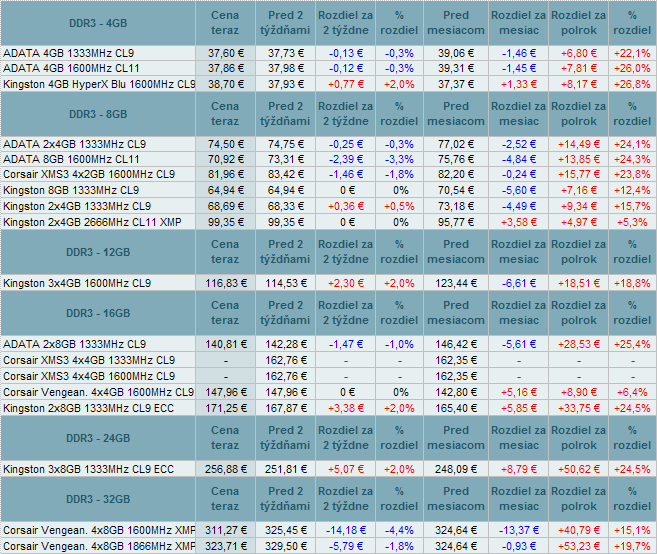Click the +3,38 € two-week difference
This screenshot has height=554, width=657.
point(346,408)
